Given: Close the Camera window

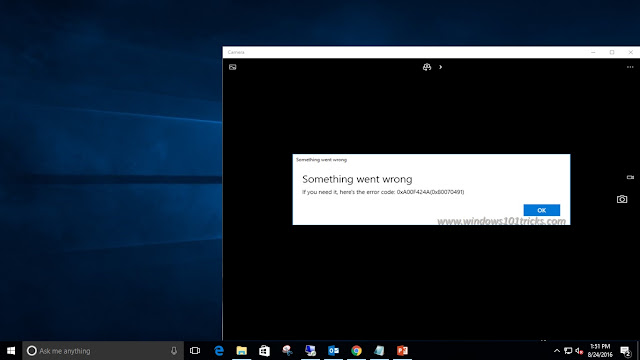Looking at the screenshot, I should click(631, 52).
